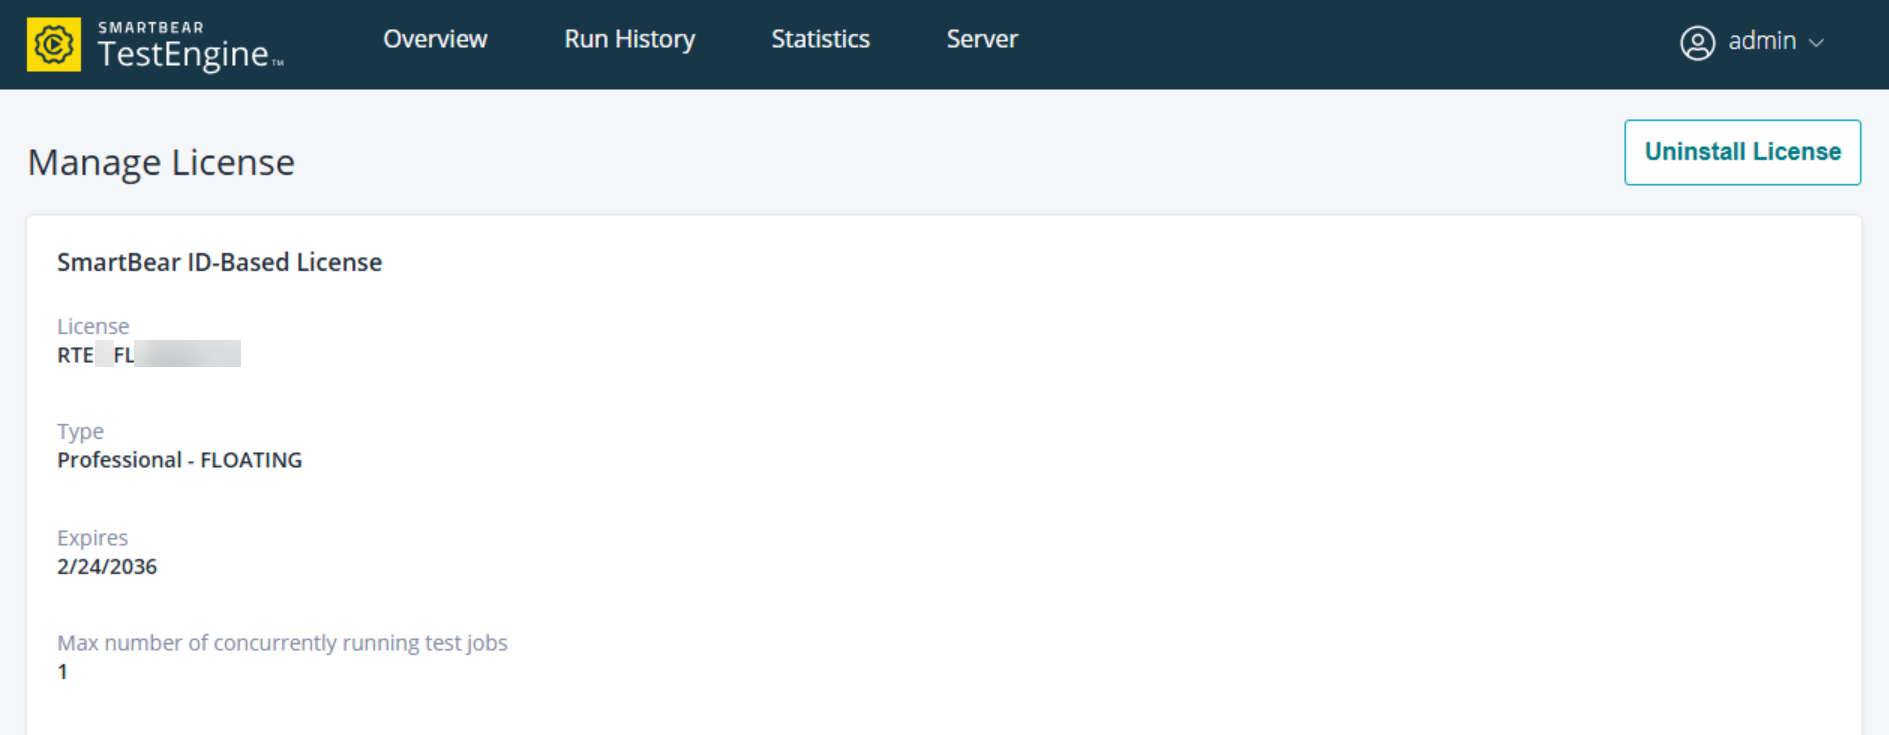This screenshot has height=735, width=1889.
Task: Click the Manage License heading
Action: coord(161,162)
